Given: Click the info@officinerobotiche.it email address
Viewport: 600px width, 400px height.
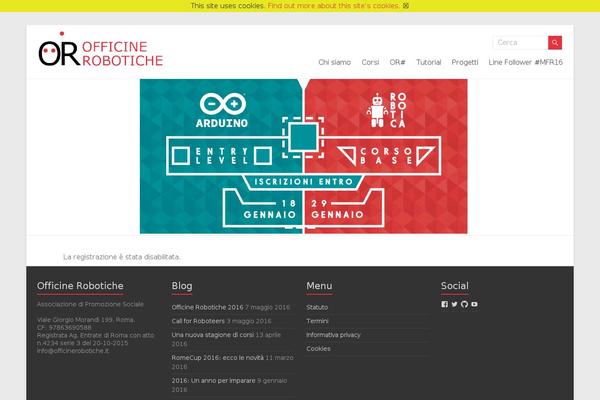Looking at the screenshot, I should (x=73, y=351).
